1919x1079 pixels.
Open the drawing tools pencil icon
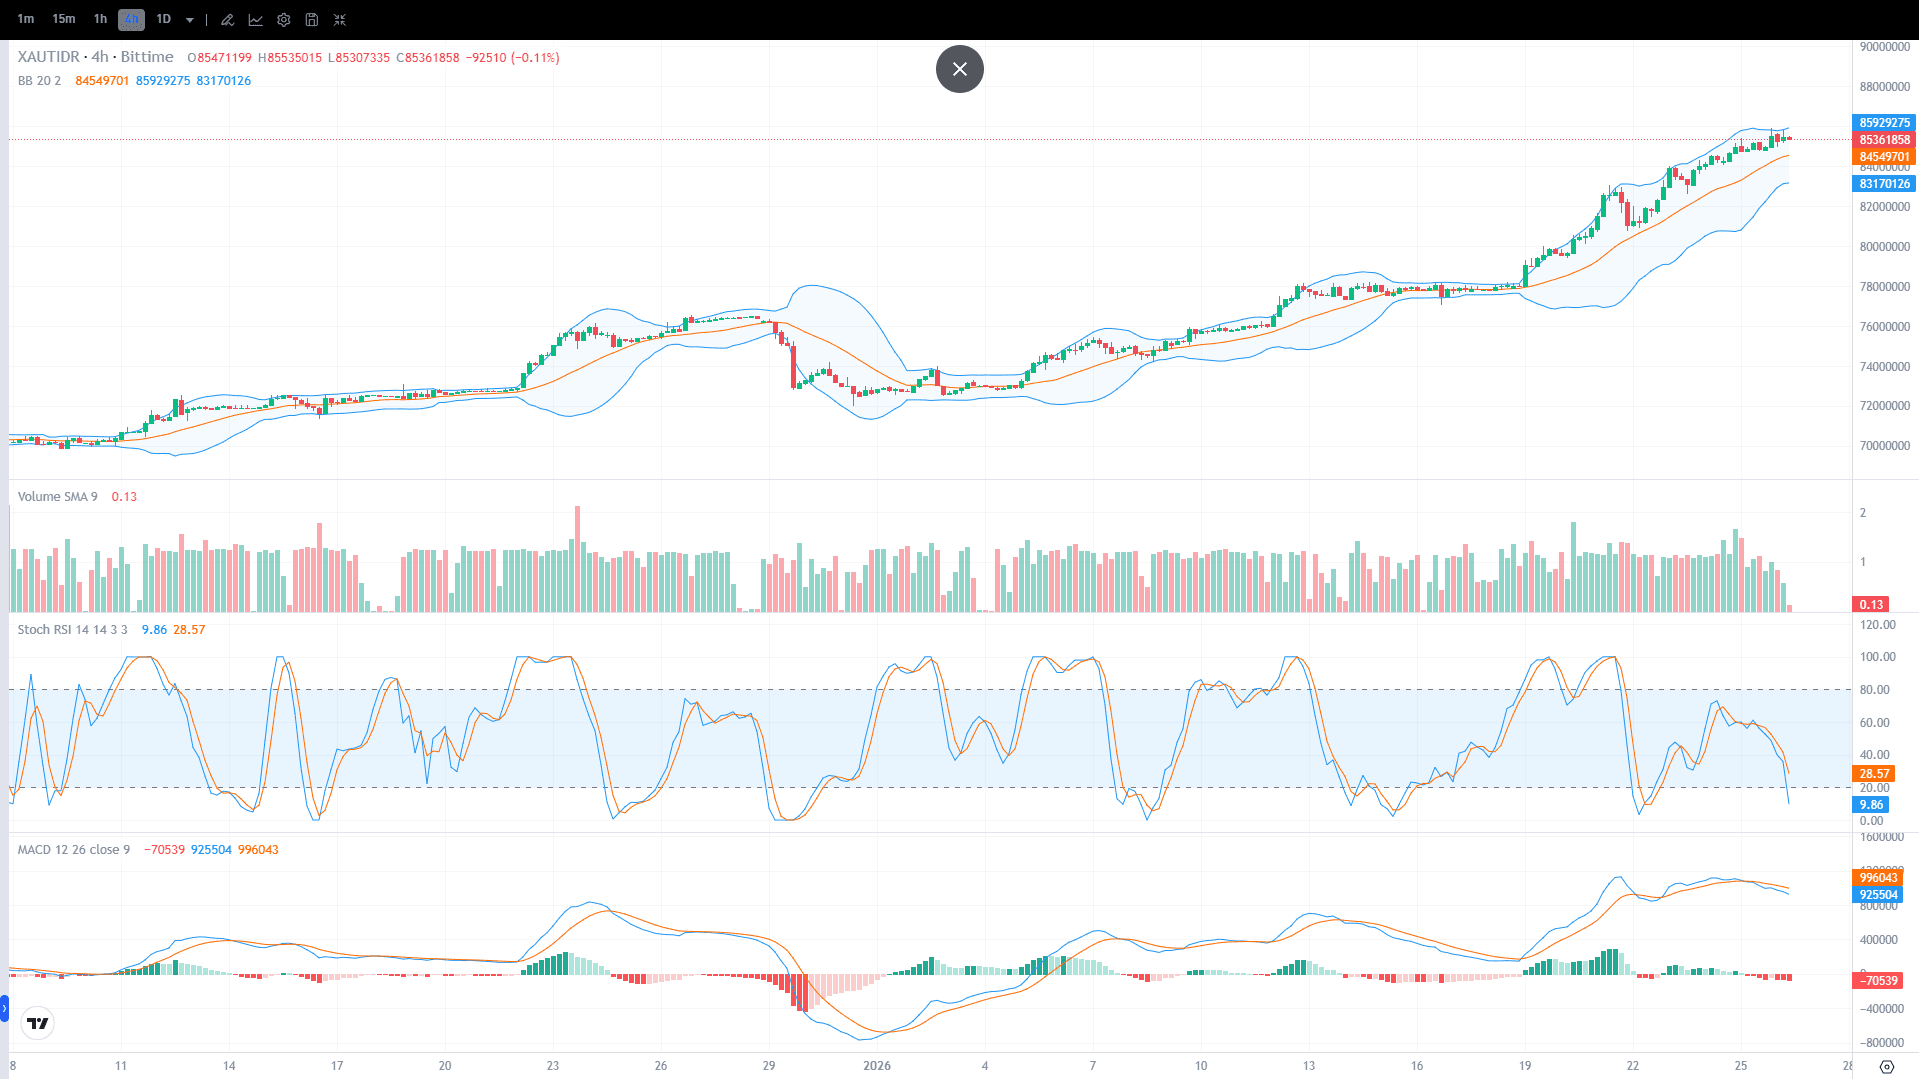pyautogui.click(x=228, y=20)
